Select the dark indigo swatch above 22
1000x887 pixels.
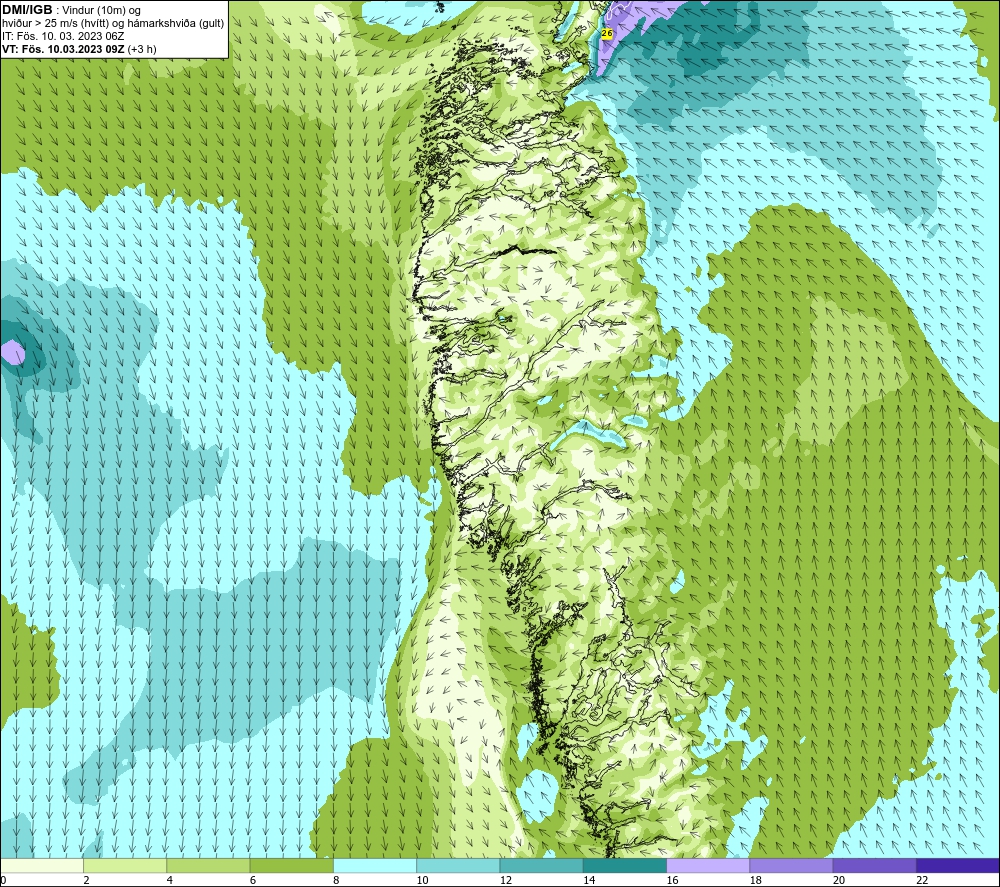tap(958, 865)
